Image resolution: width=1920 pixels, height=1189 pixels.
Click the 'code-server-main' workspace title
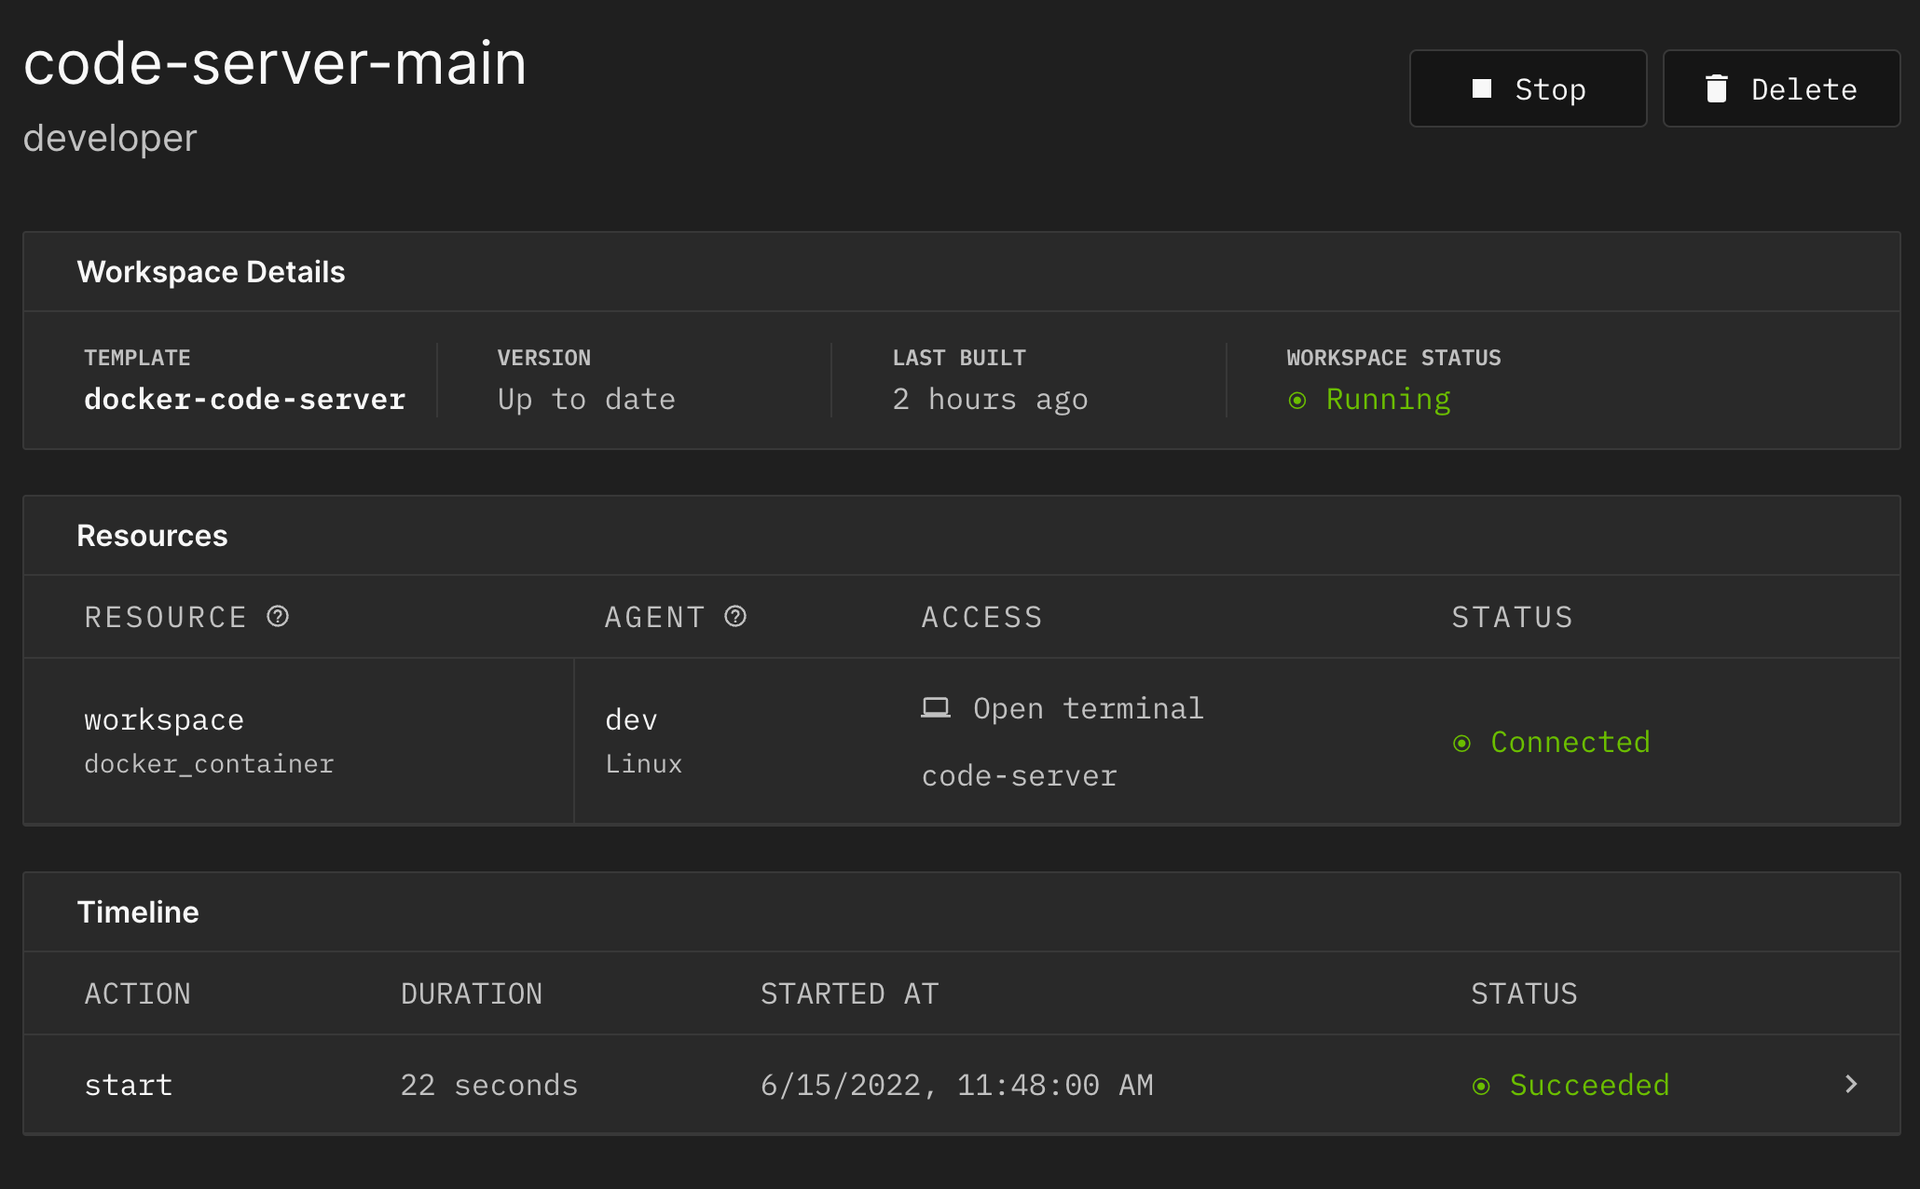pyautogui.click(x=275, y=63)
